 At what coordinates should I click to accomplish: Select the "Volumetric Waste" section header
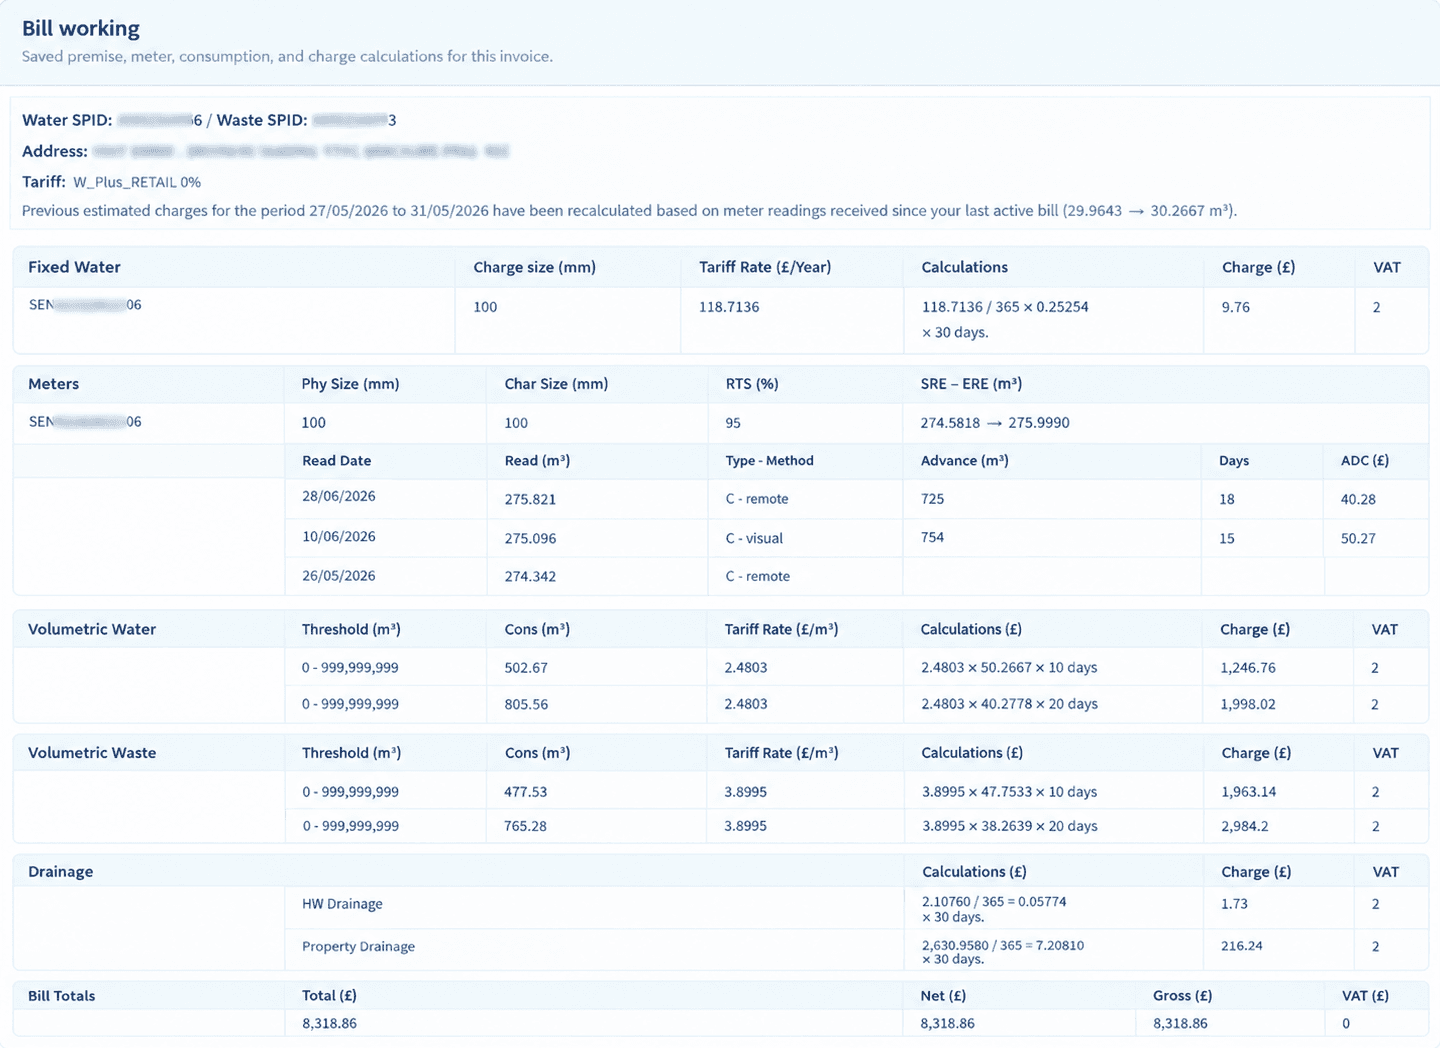click(x=92, y=753)
